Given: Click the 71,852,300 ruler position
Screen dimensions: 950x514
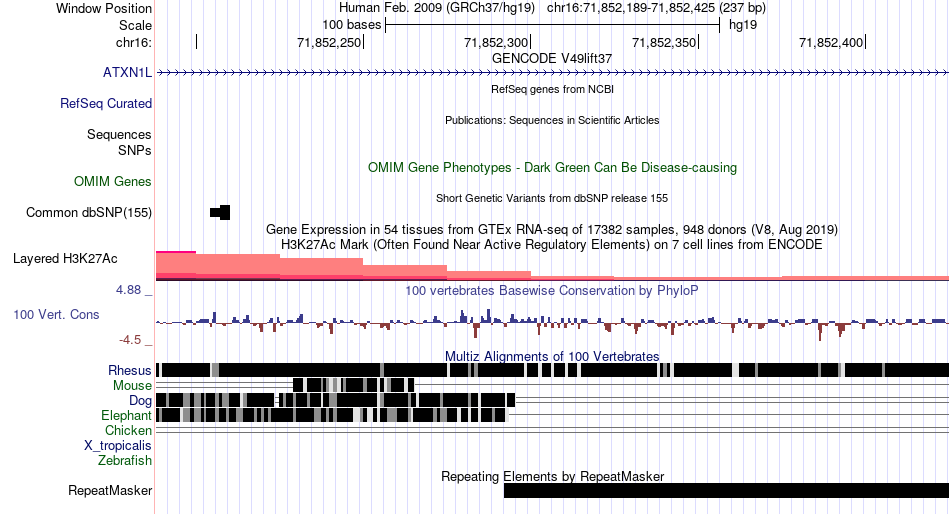Looking at the screenshot, I should (496, 43).
